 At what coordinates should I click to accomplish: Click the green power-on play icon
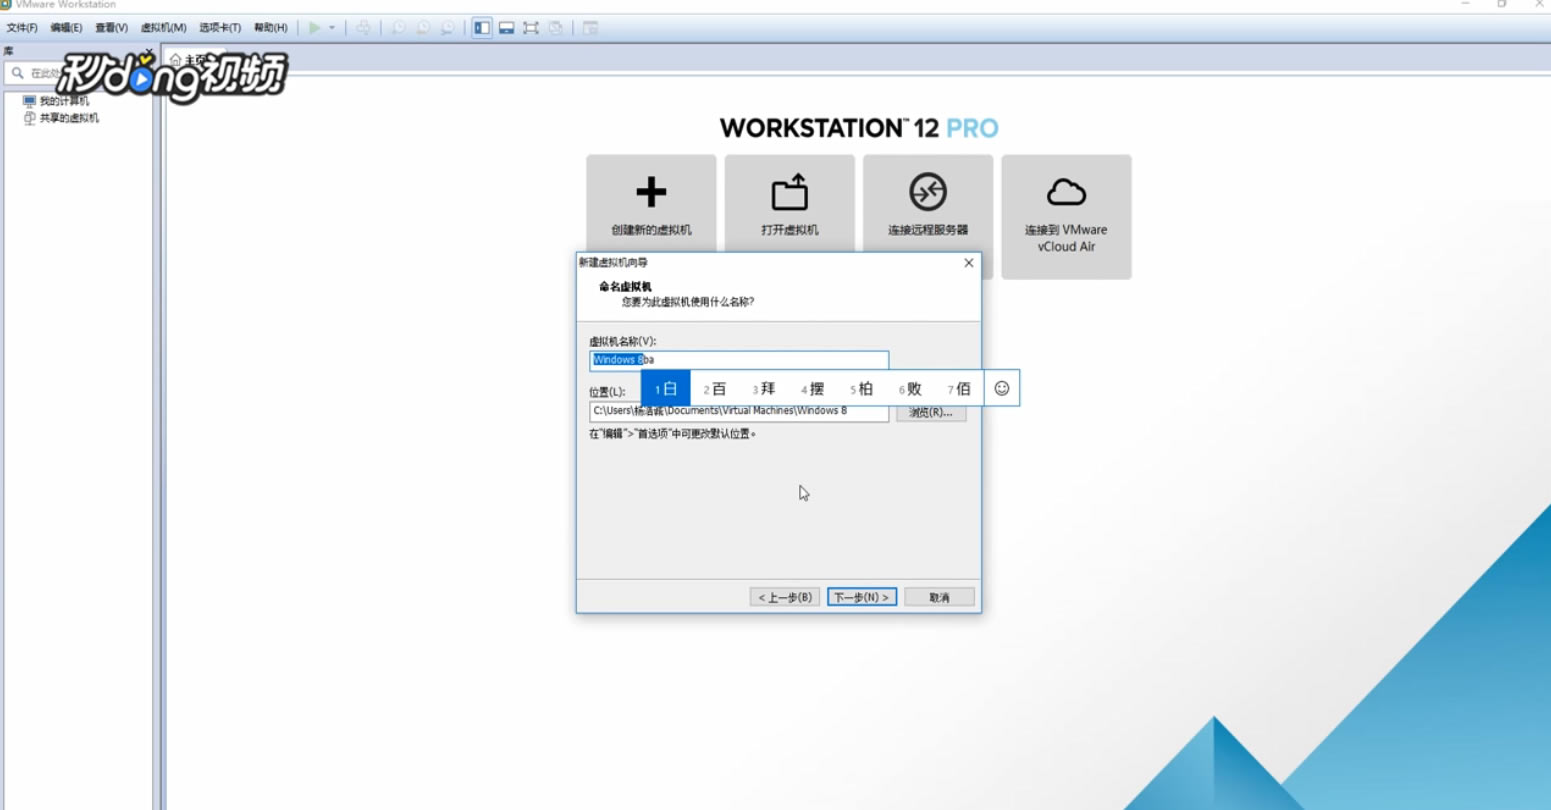tap(315, 28)
